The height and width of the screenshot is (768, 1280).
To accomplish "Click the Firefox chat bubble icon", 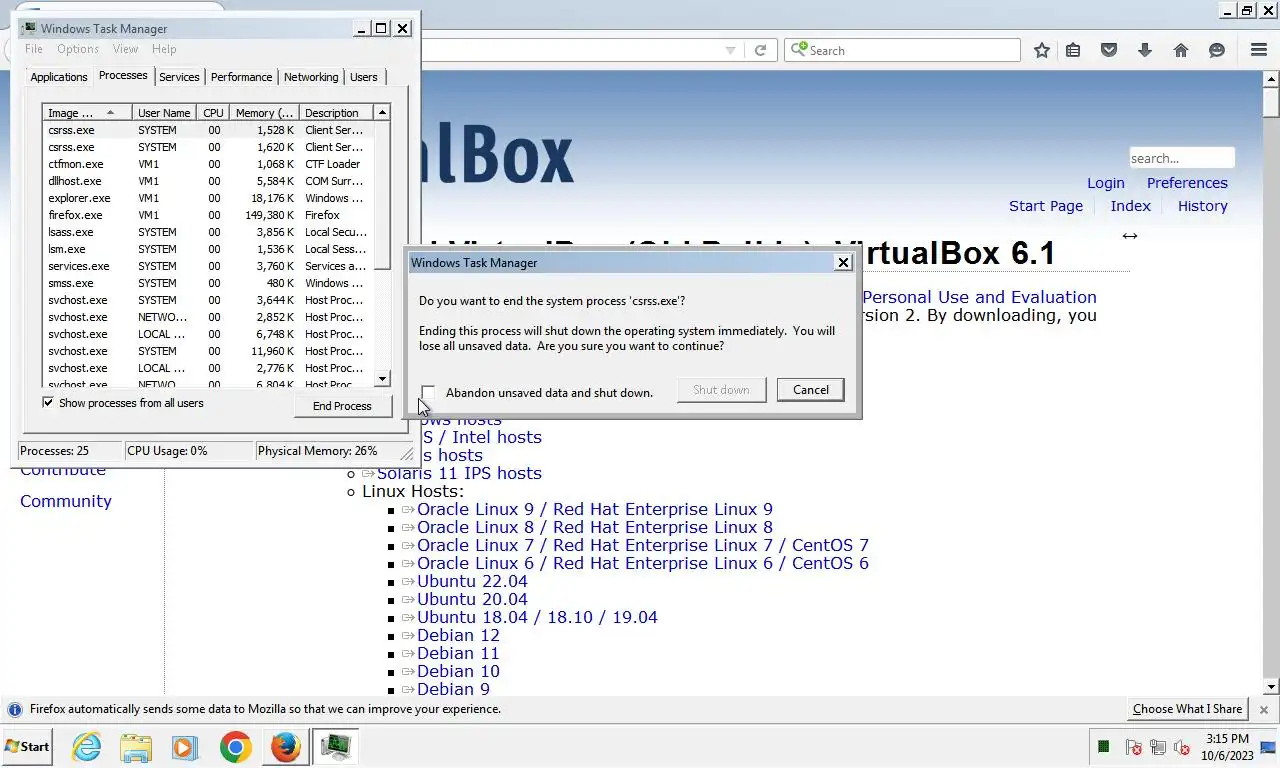I will [1217, 50].
